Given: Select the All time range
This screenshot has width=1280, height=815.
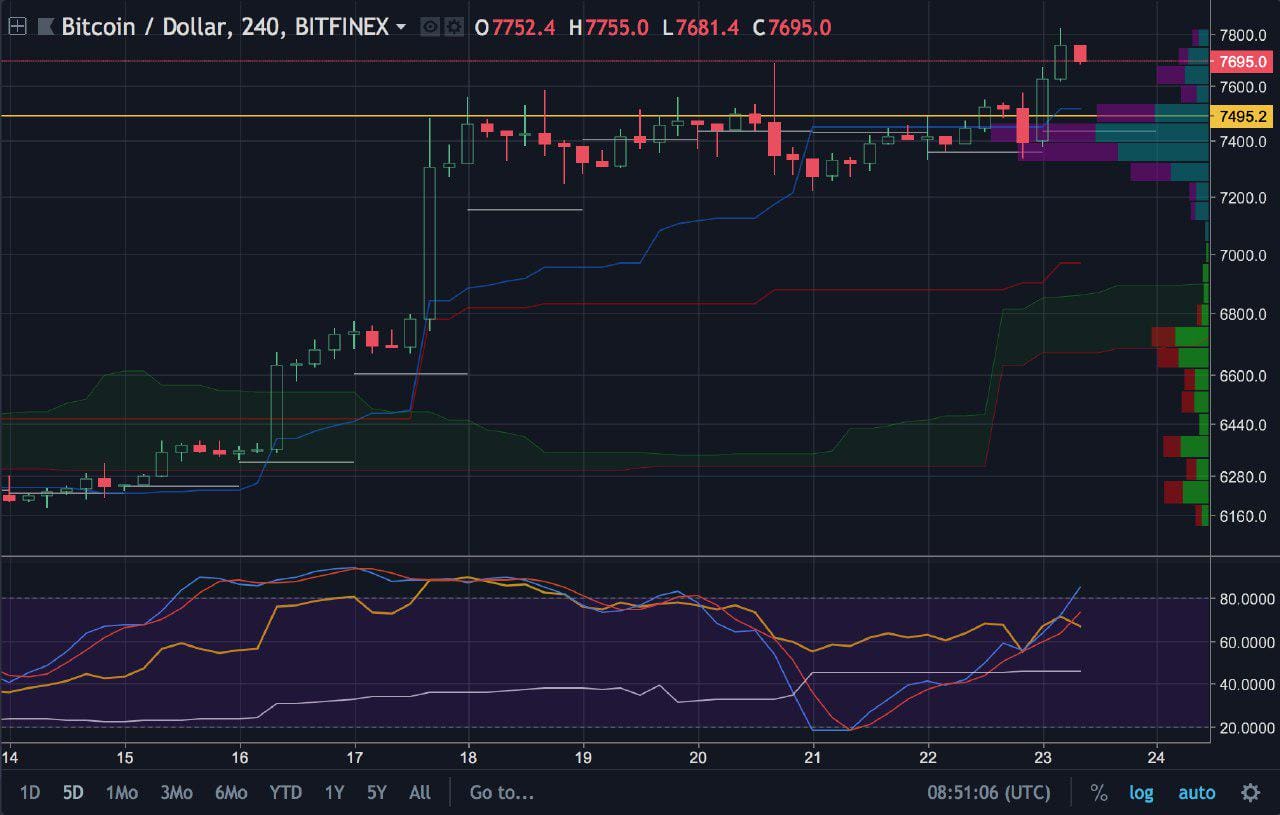Looking at the screenshot, I should click(420, 793).
